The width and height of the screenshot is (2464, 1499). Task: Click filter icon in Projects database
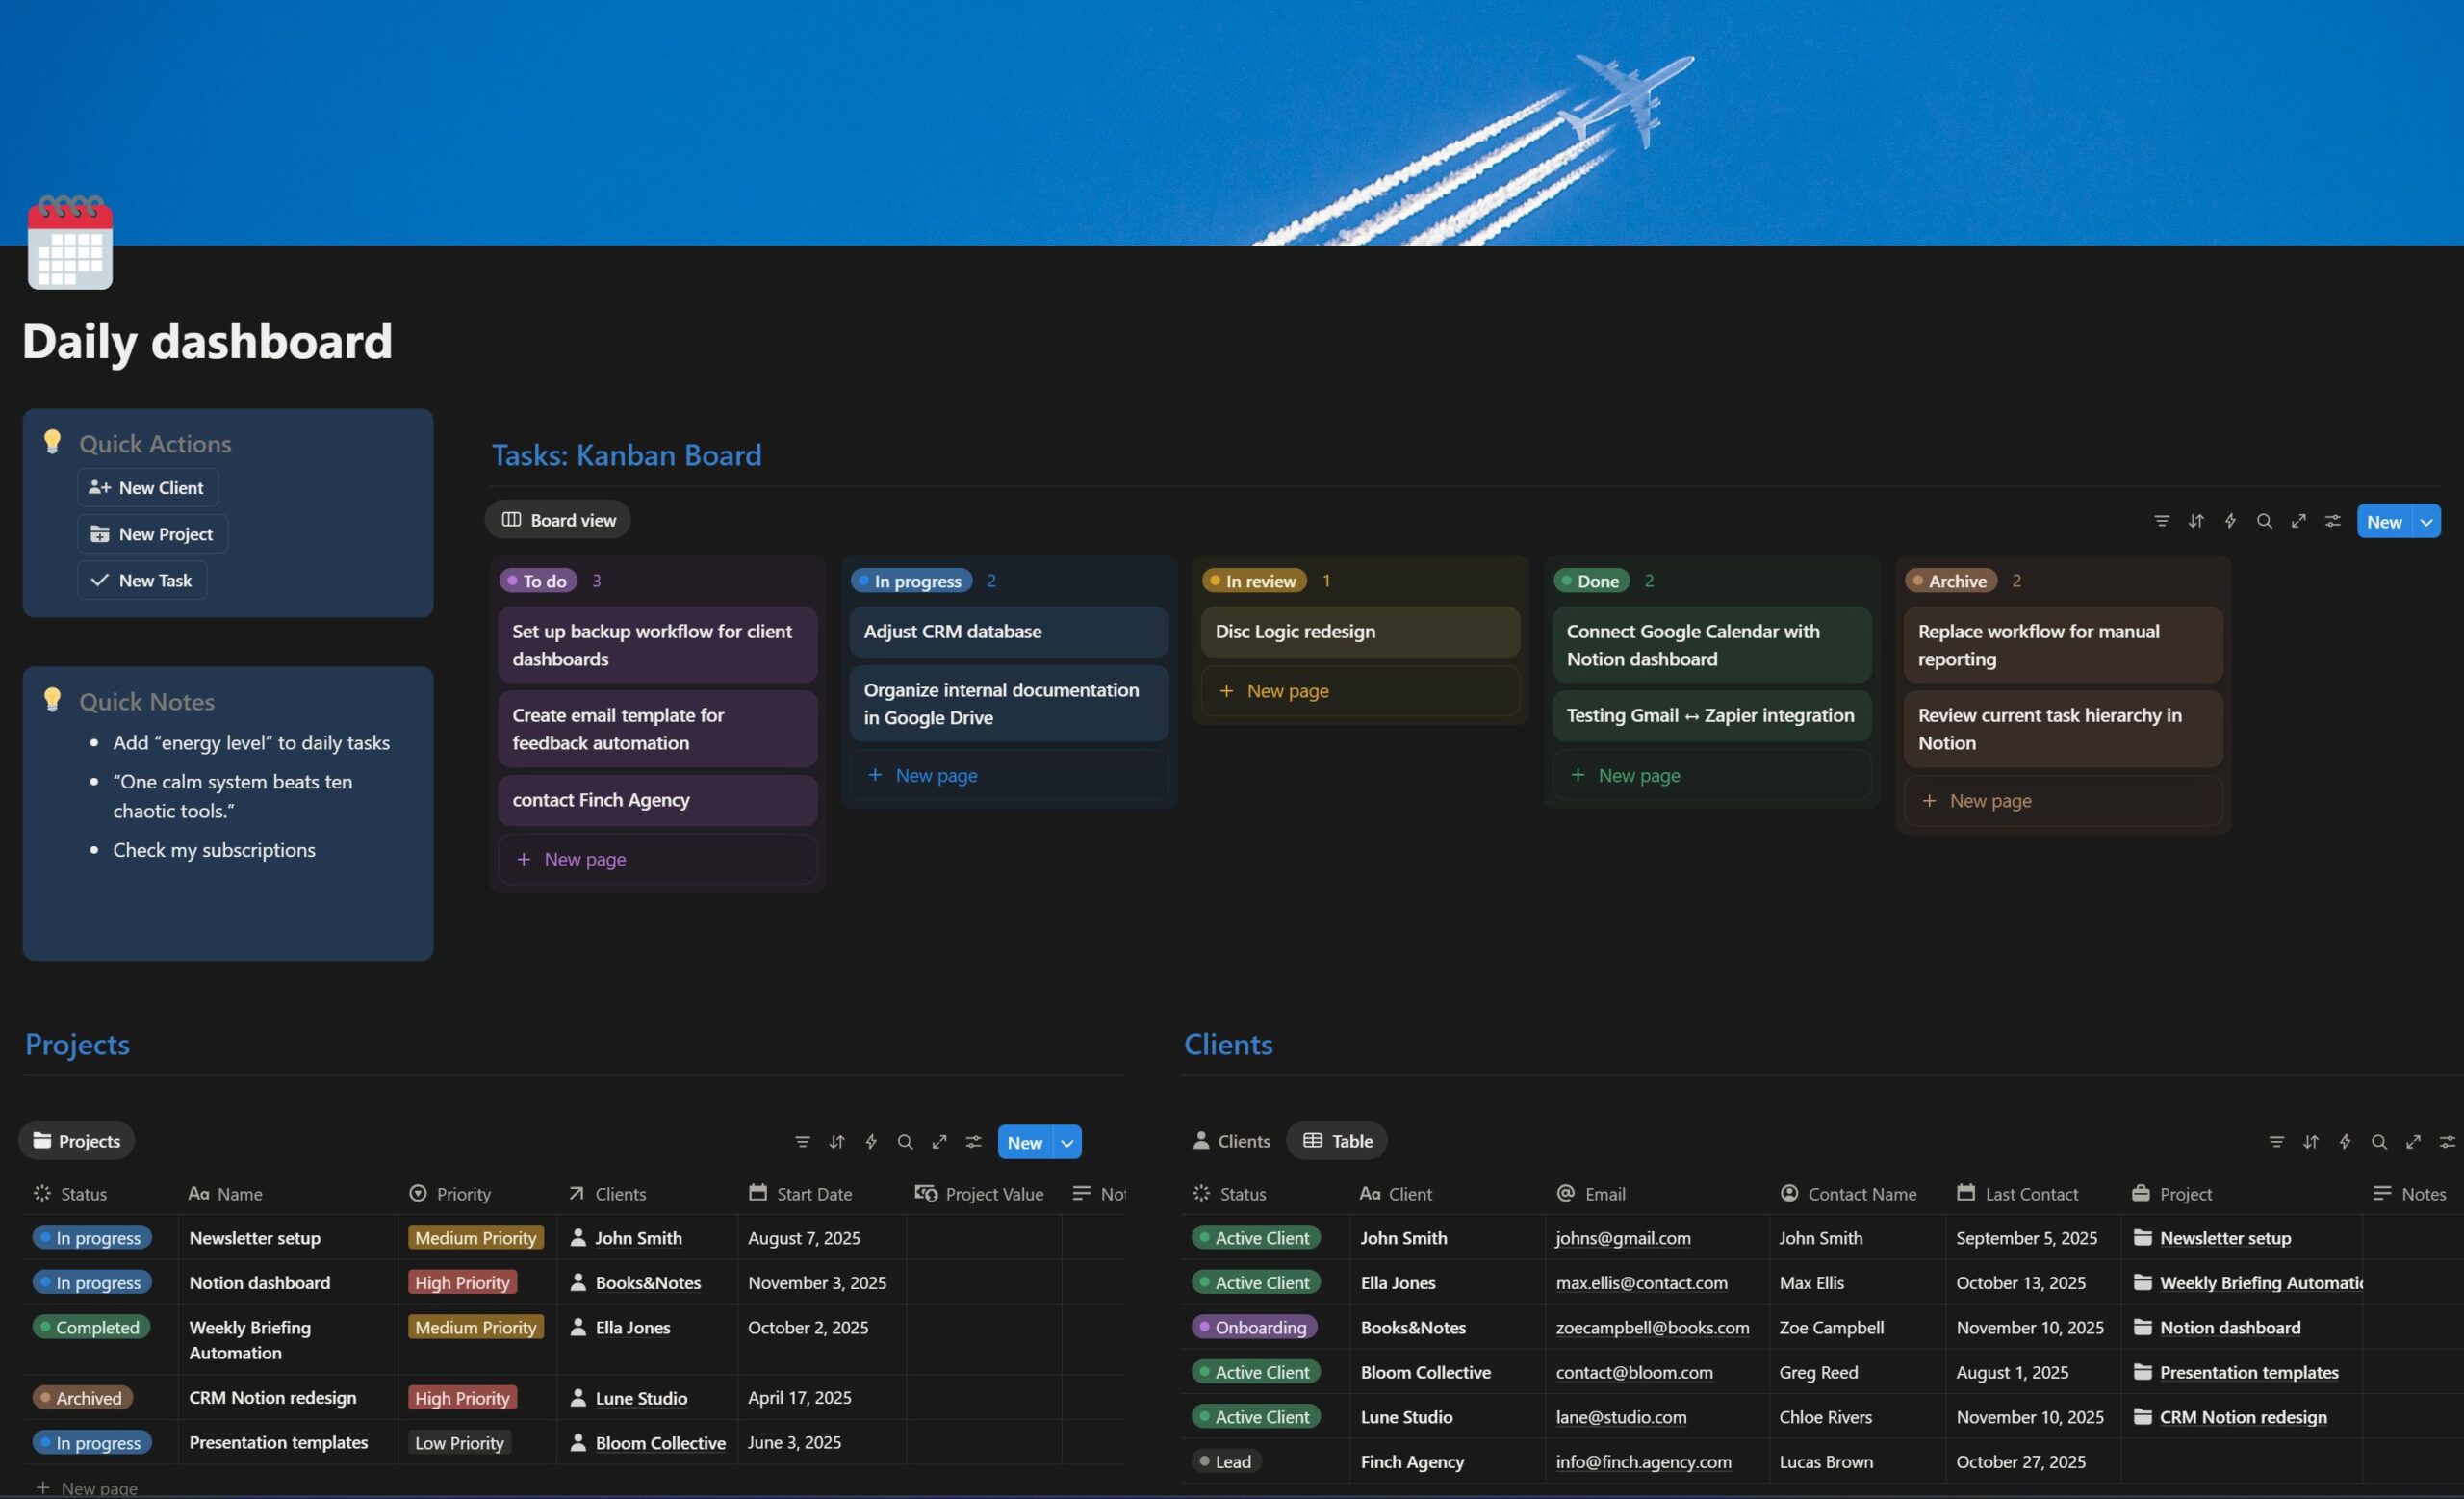click(x=802, y=1142)
